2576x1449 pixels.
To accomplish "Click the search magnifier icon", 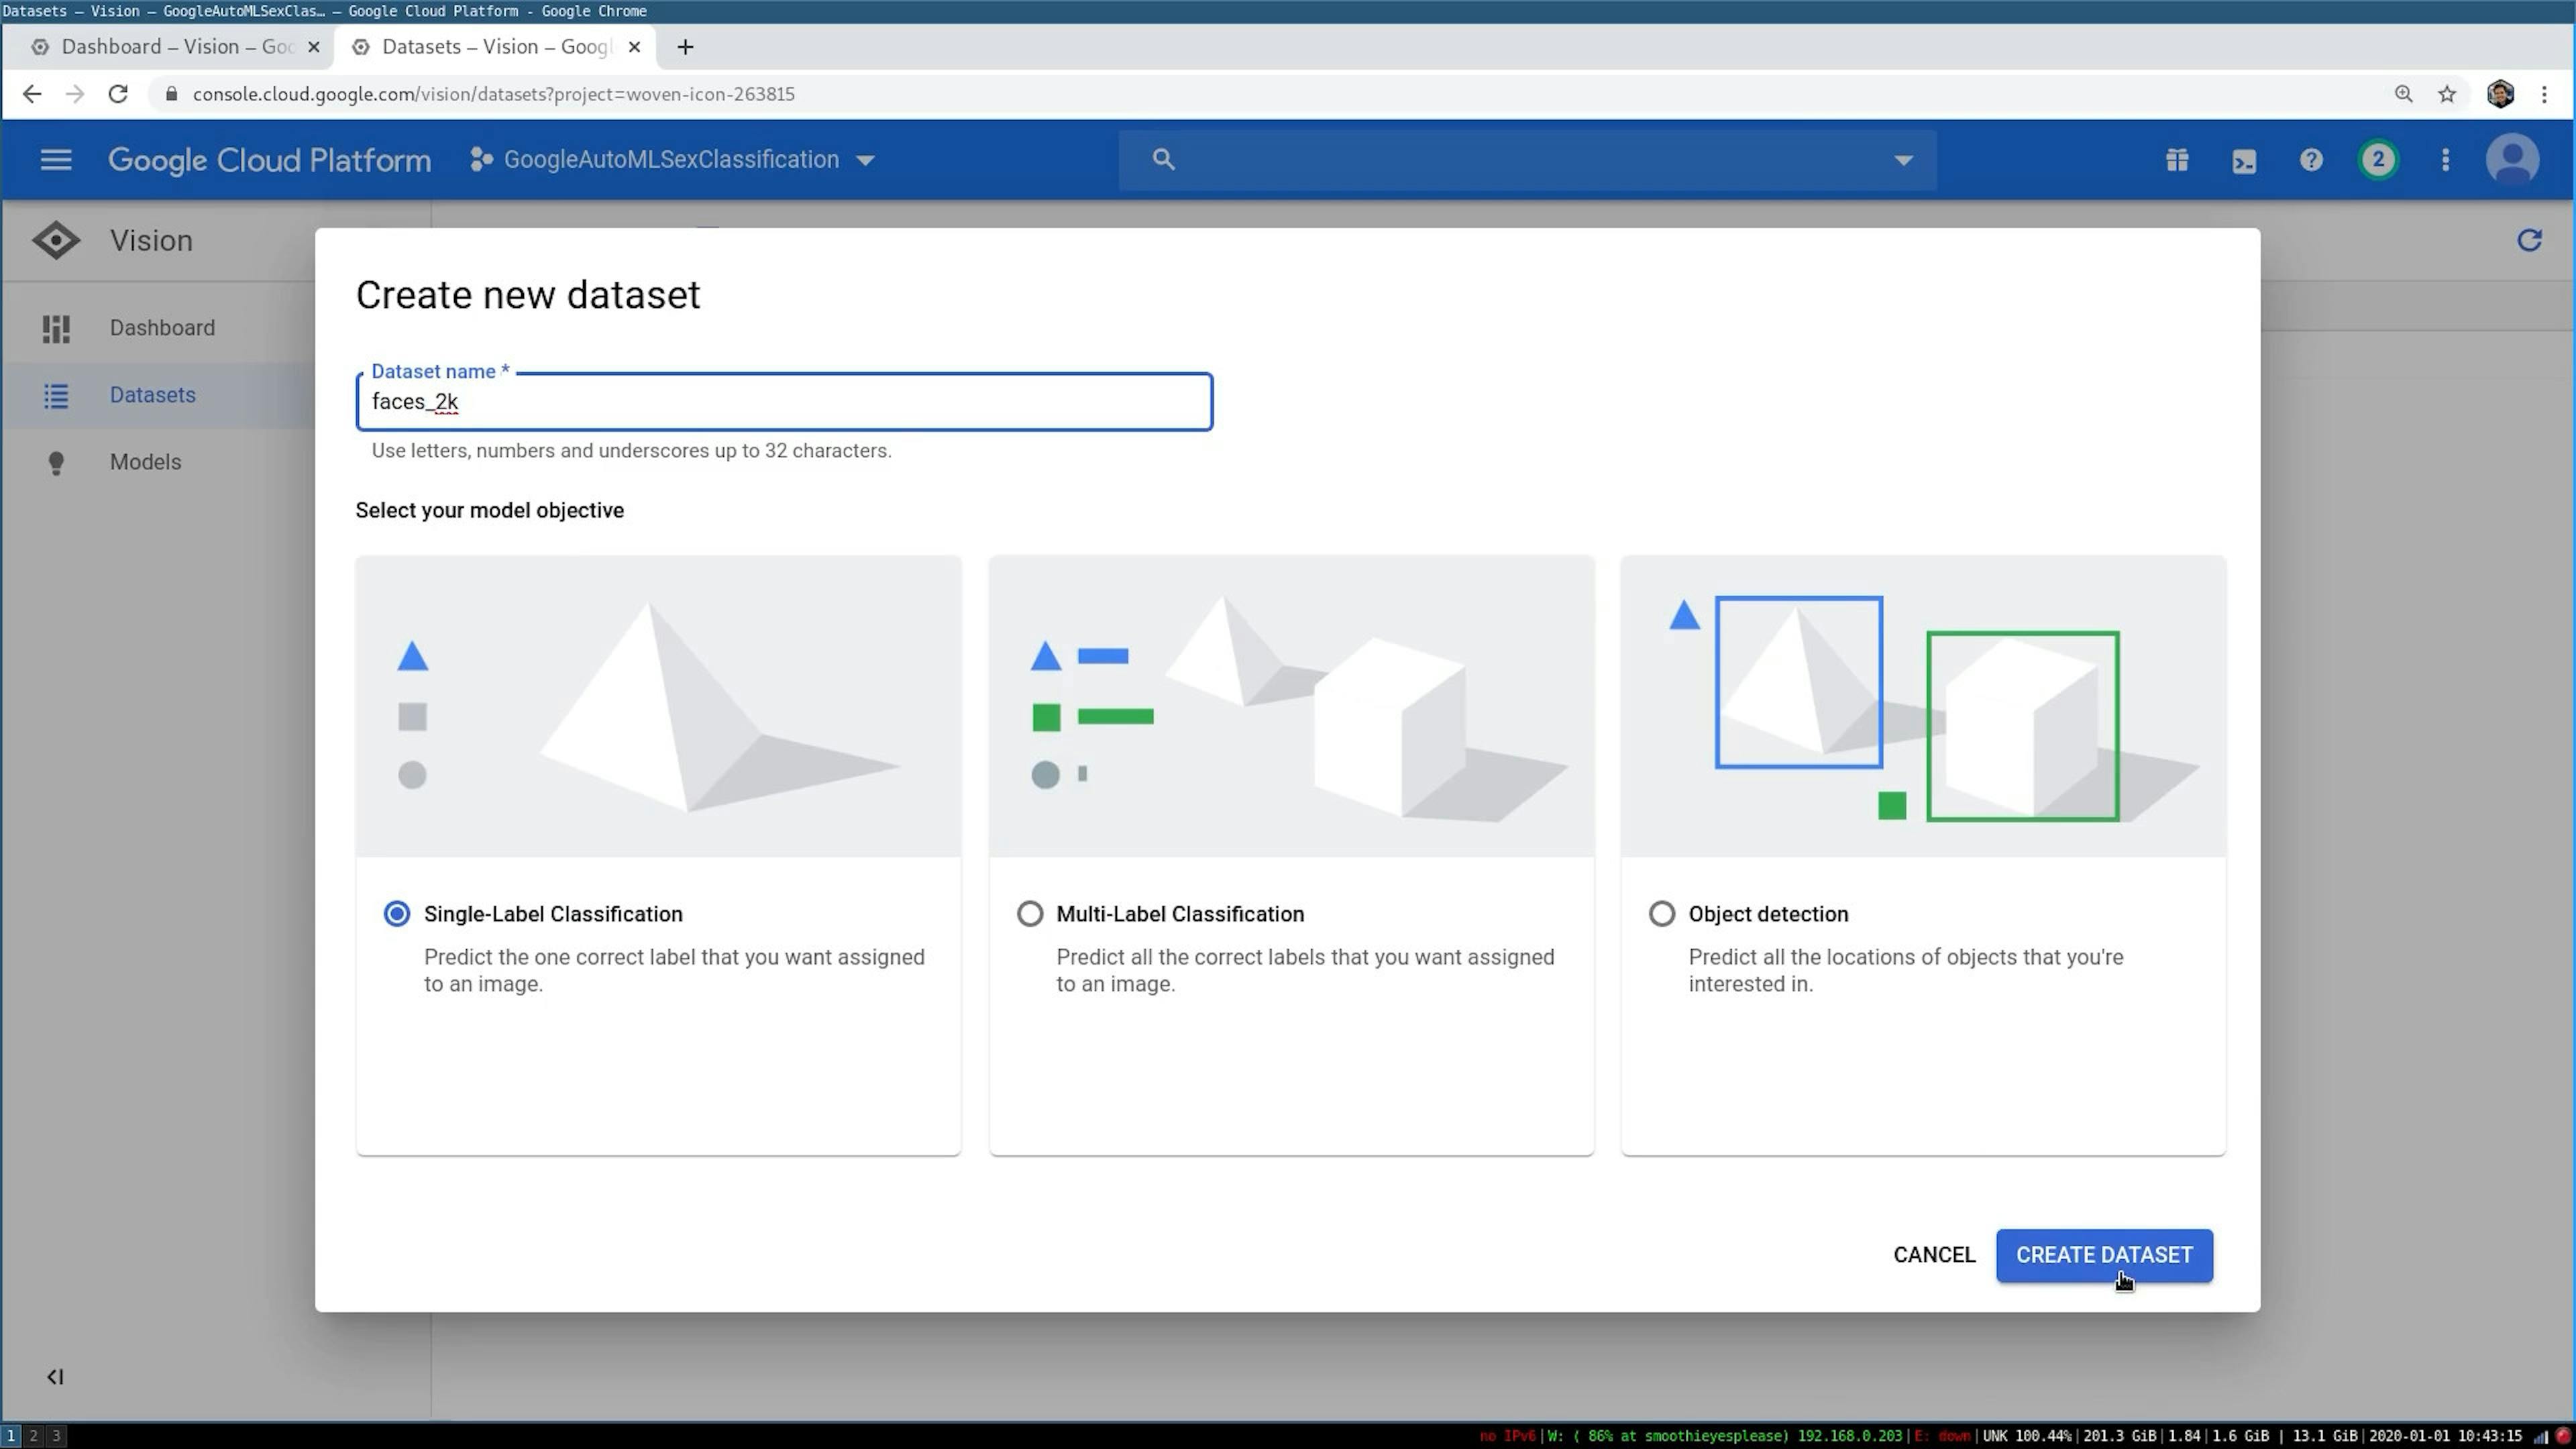I will 1163,159.
